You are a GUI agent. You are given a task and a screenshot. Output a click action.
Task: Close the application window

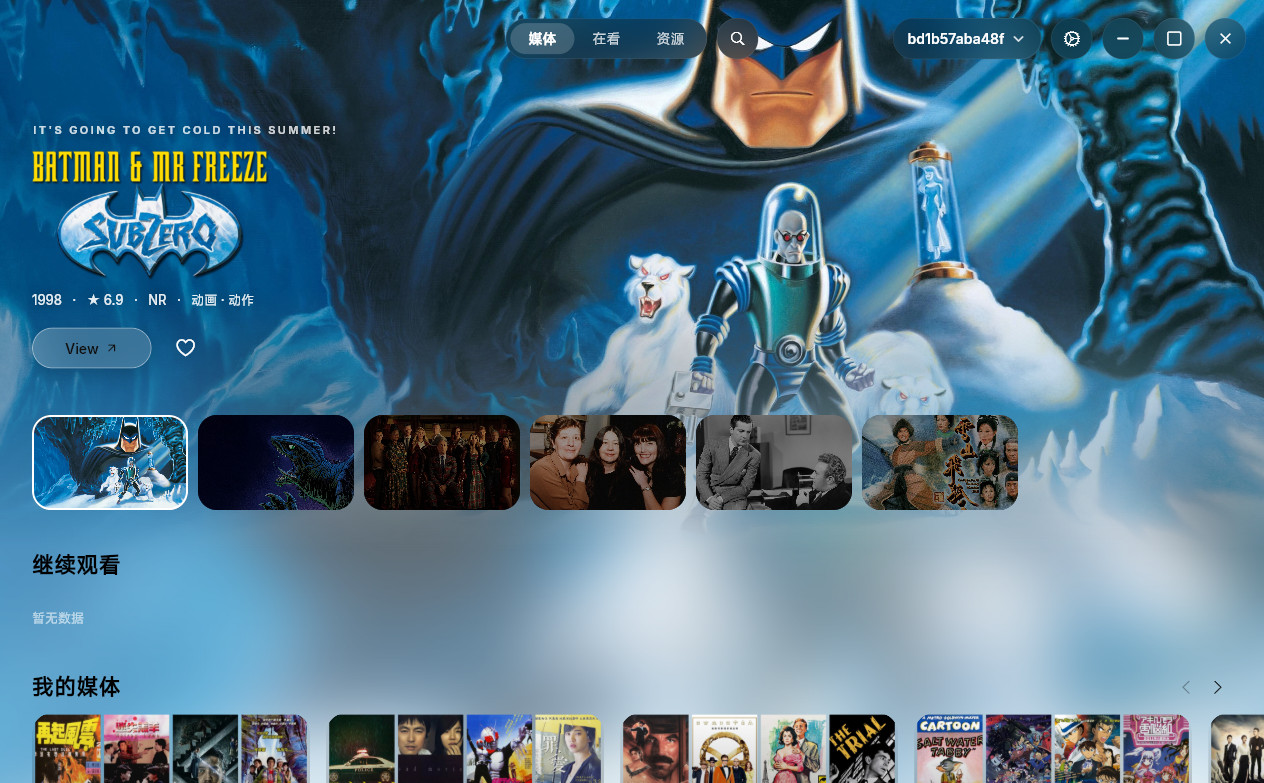coord(1225,39)
